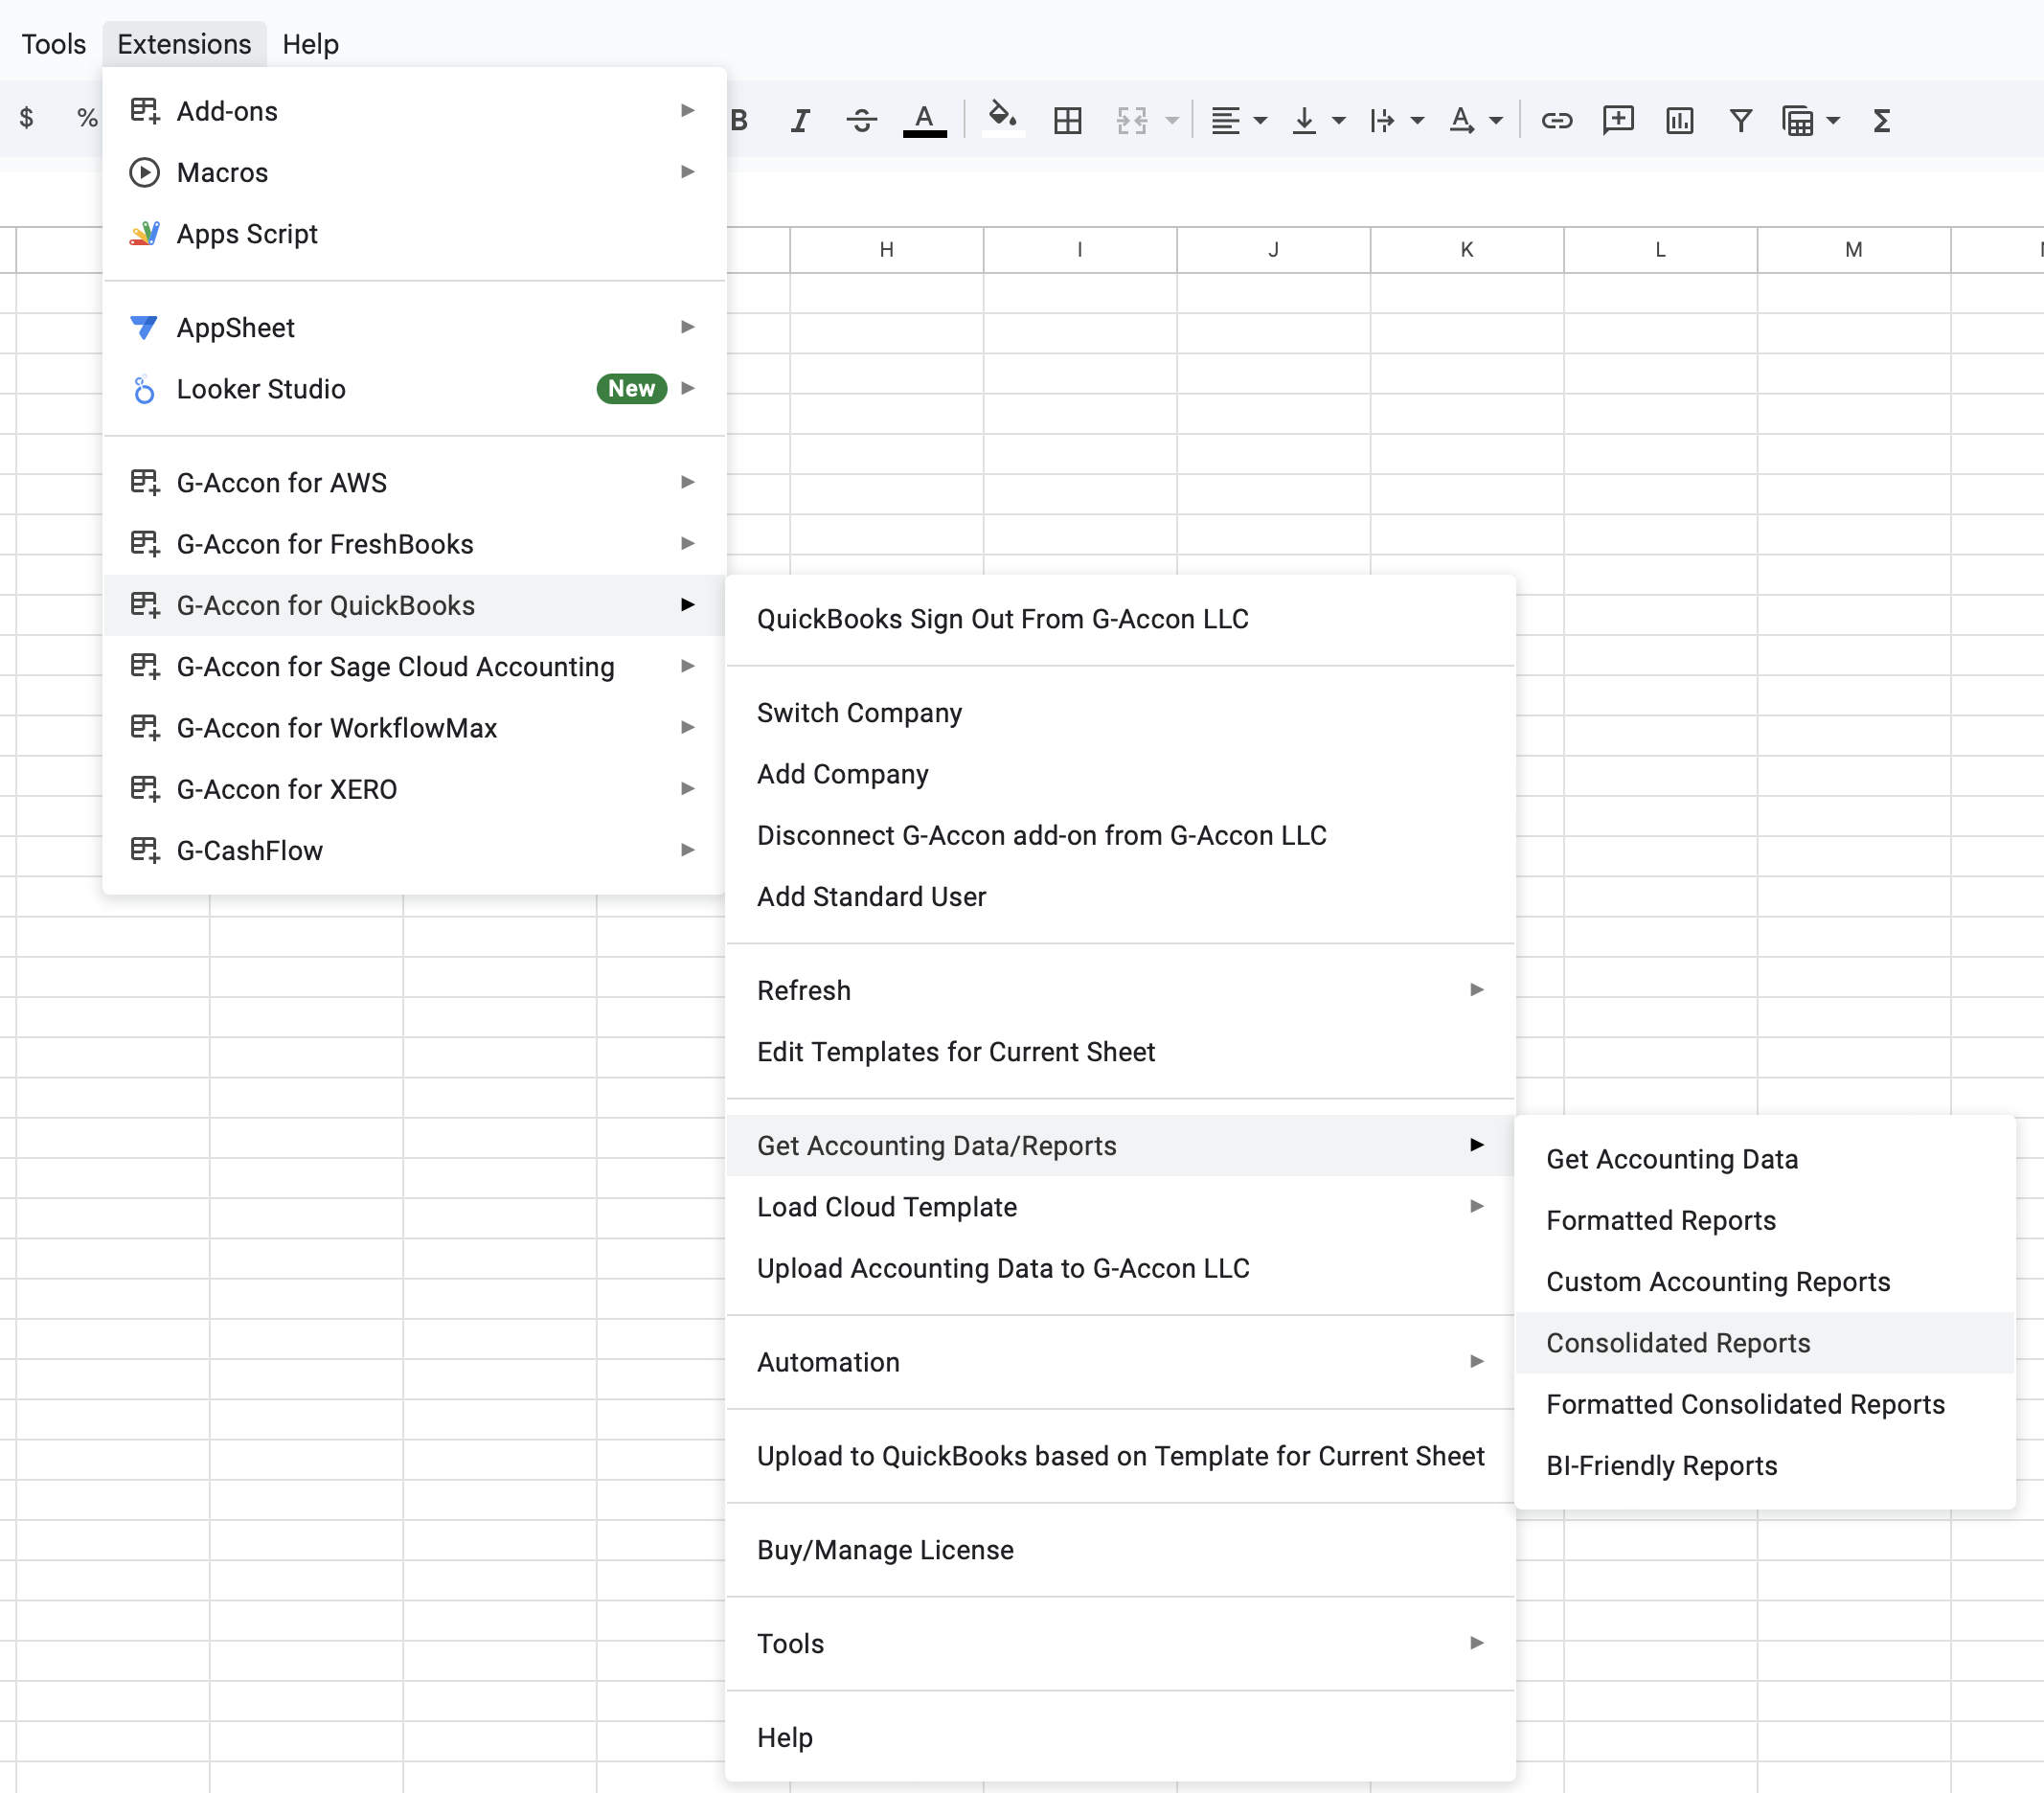Toggle bold formatting in toolbar
Image resolution: width=2044 pixels, height=1793 pixels.
(x=739, y=121)
